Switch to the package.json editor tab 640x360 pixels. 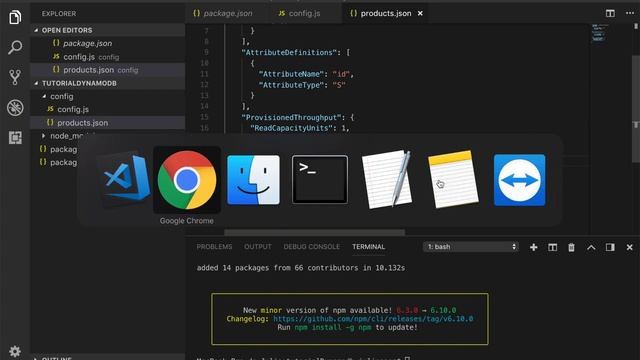[223, 13]
